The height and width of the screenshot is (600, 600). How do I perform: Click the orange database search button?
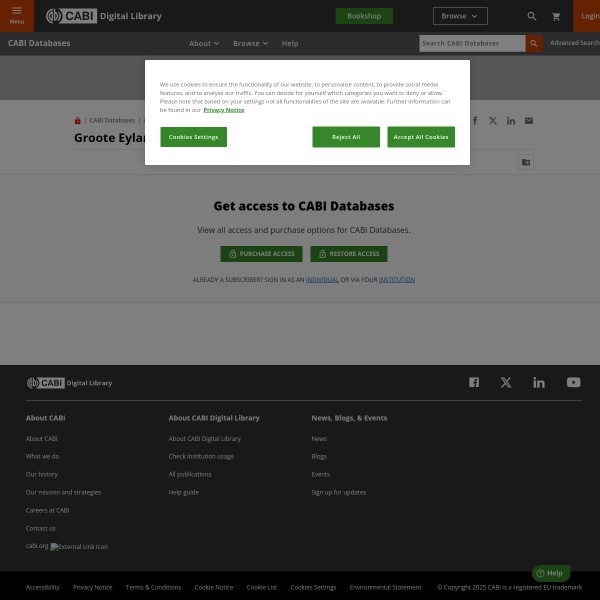(535, 43)
